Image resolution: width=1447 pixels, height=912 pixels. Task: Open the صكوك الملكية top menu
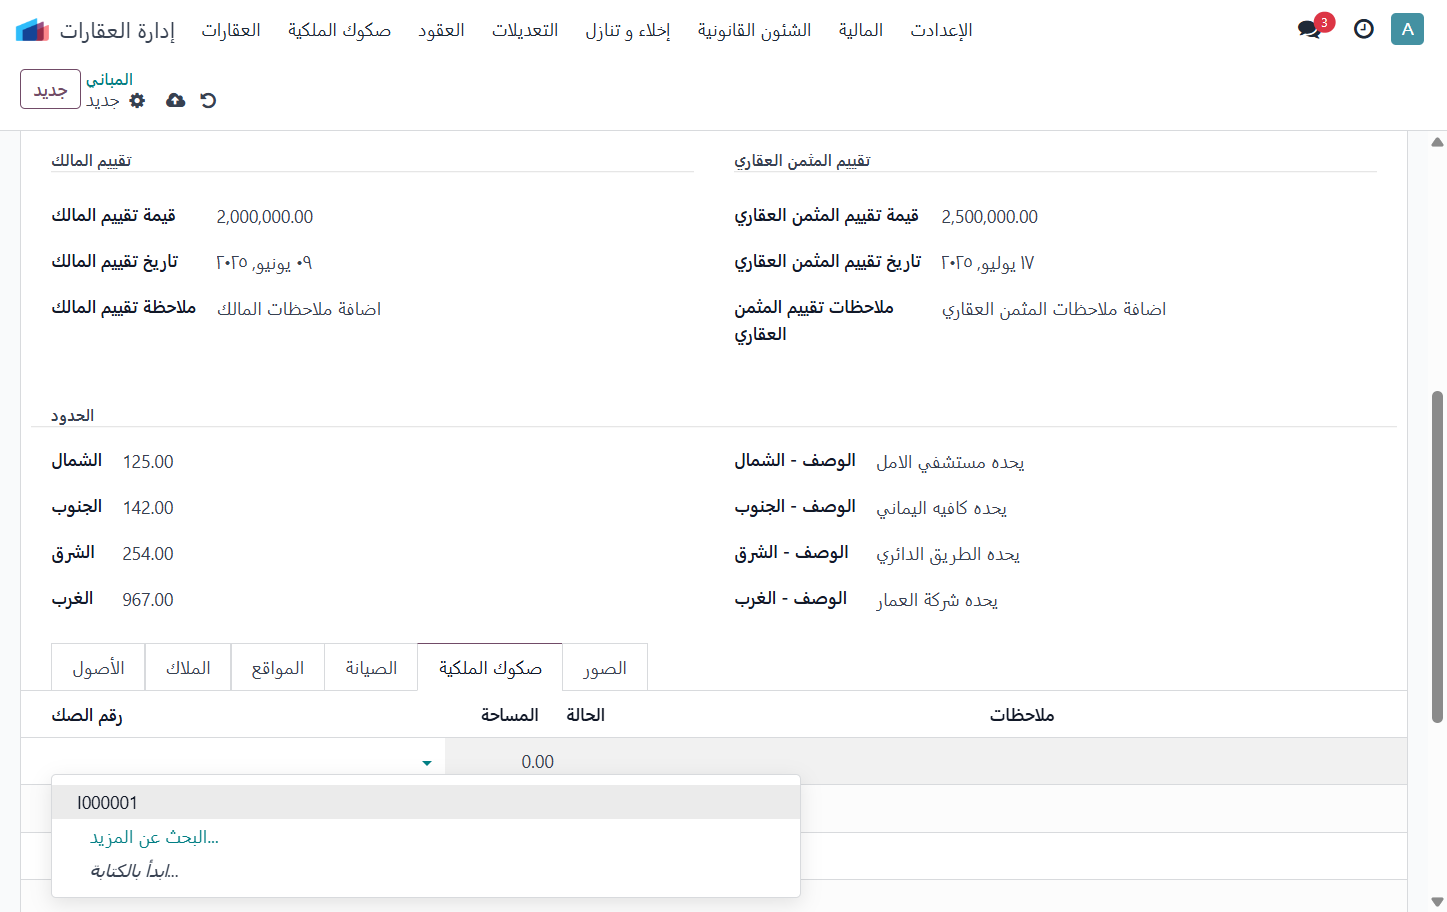tap(339, 30)
